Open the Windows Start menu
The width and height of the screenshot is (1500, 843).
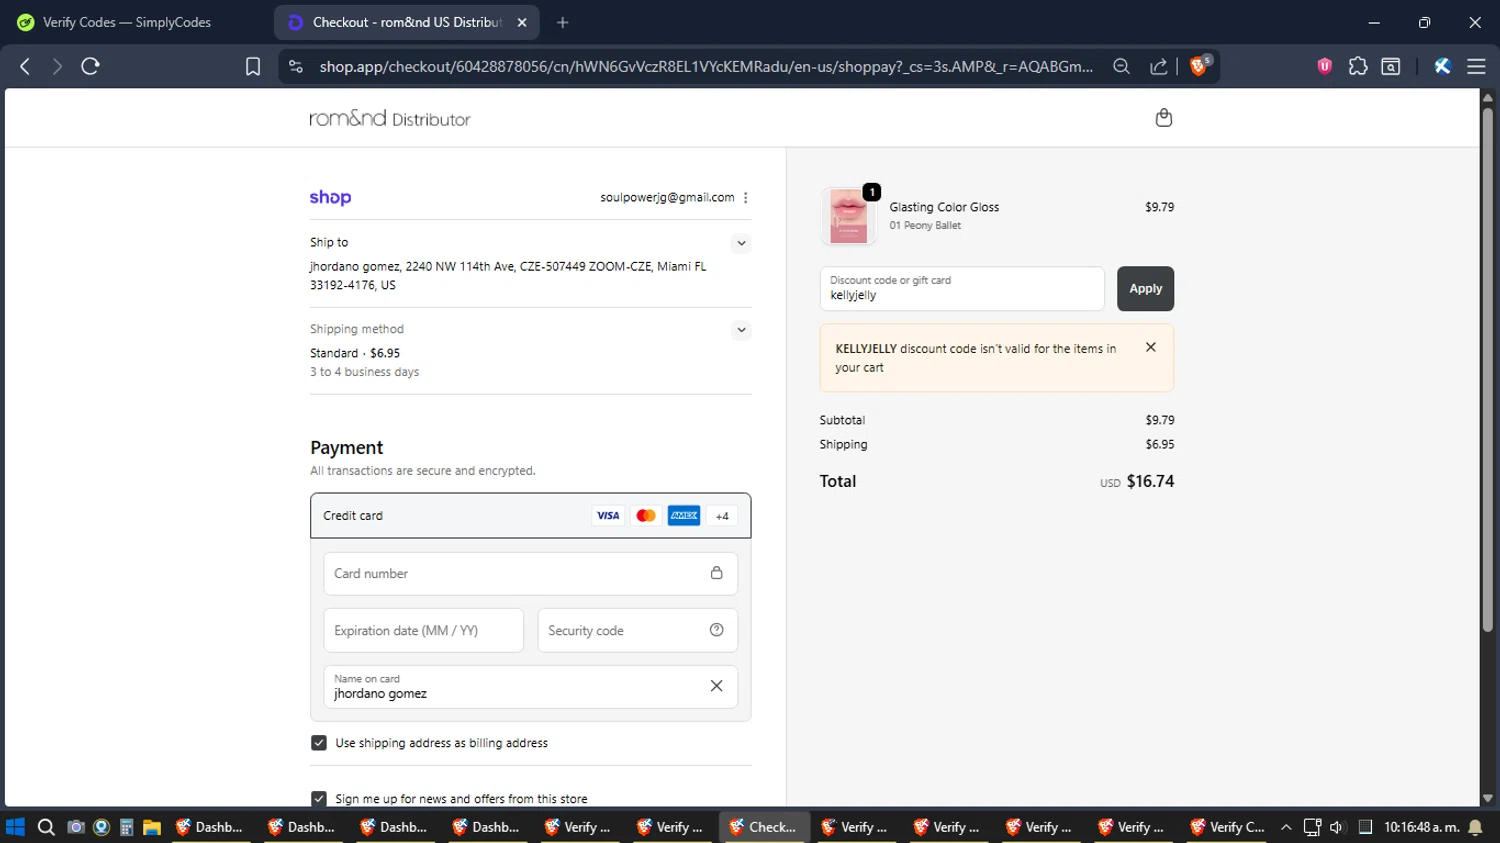(15, 827)
